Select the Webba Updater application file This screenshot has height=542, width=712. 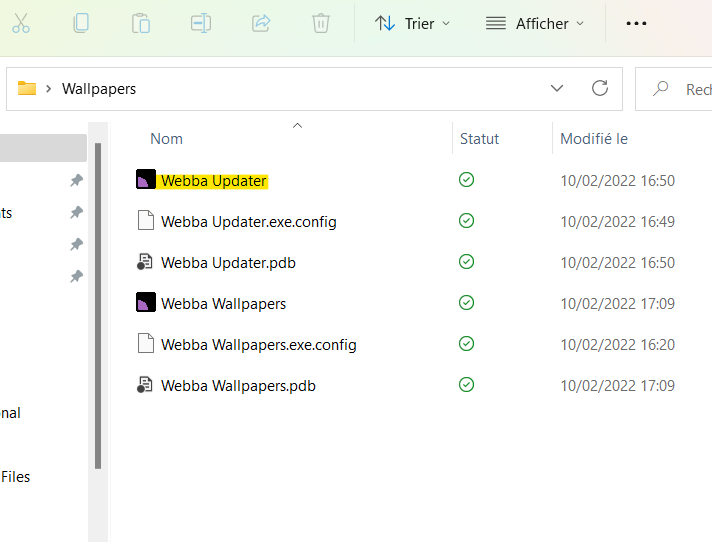(214, 181)
